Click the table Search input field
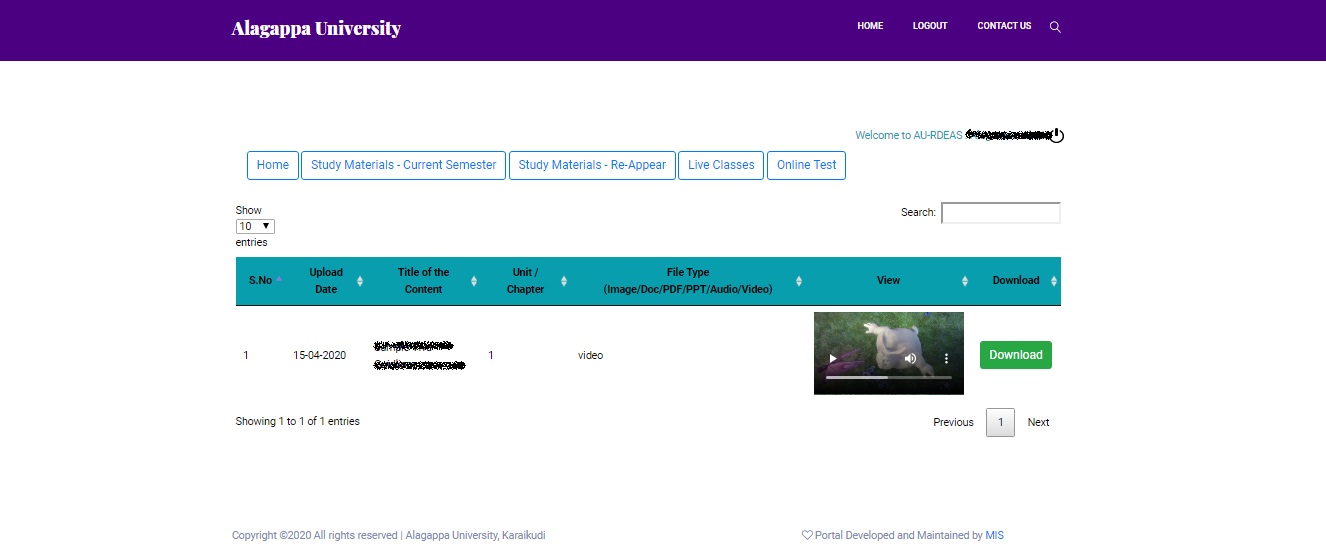Image resolution: width=1326 pixels, height=552 pixels. pyautogui.click(x=1001, y=212)
